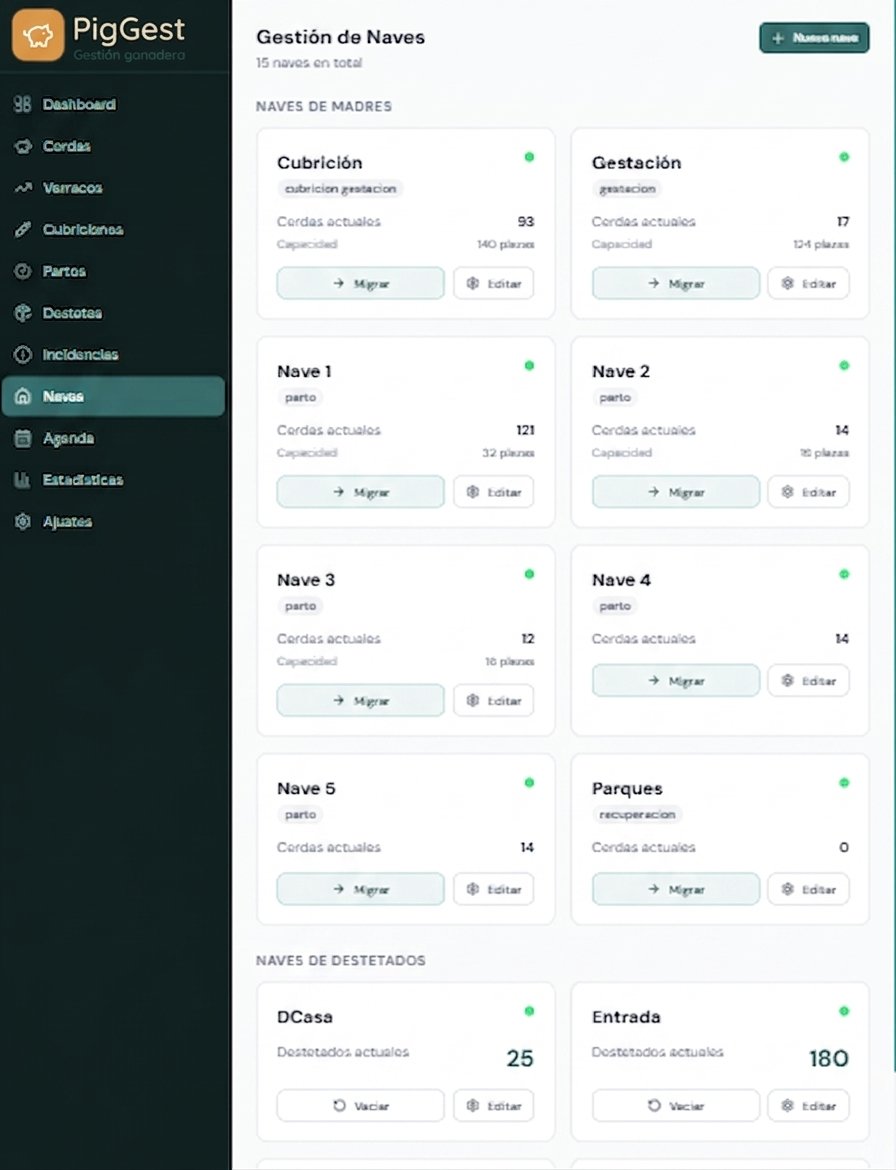Click the "cubricion gestacion" tag
Image resolution: width=896 pixels, height=1170 pixels.
click(340, 189)
